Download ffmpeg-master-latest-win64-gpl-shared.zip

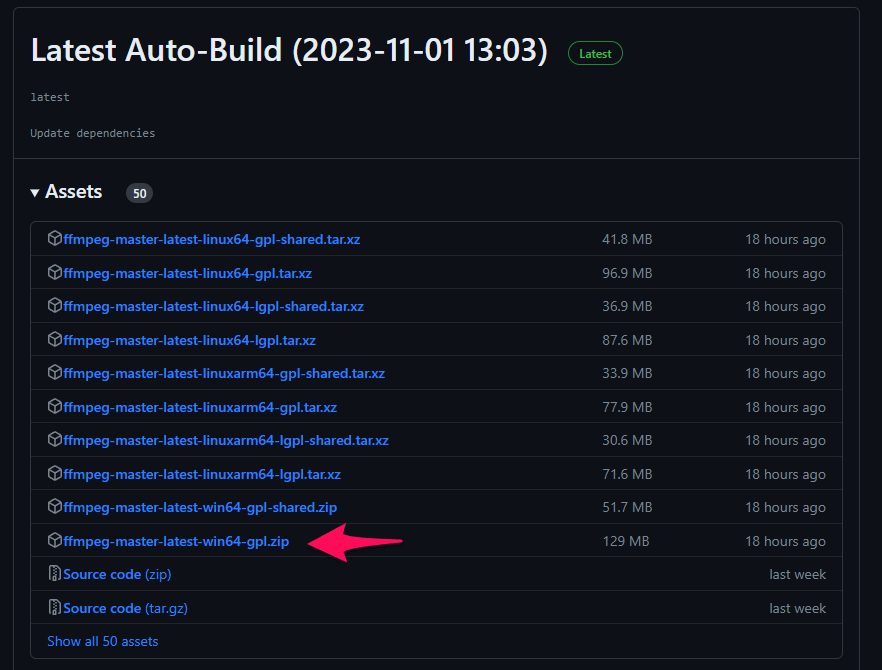point(200,507)
